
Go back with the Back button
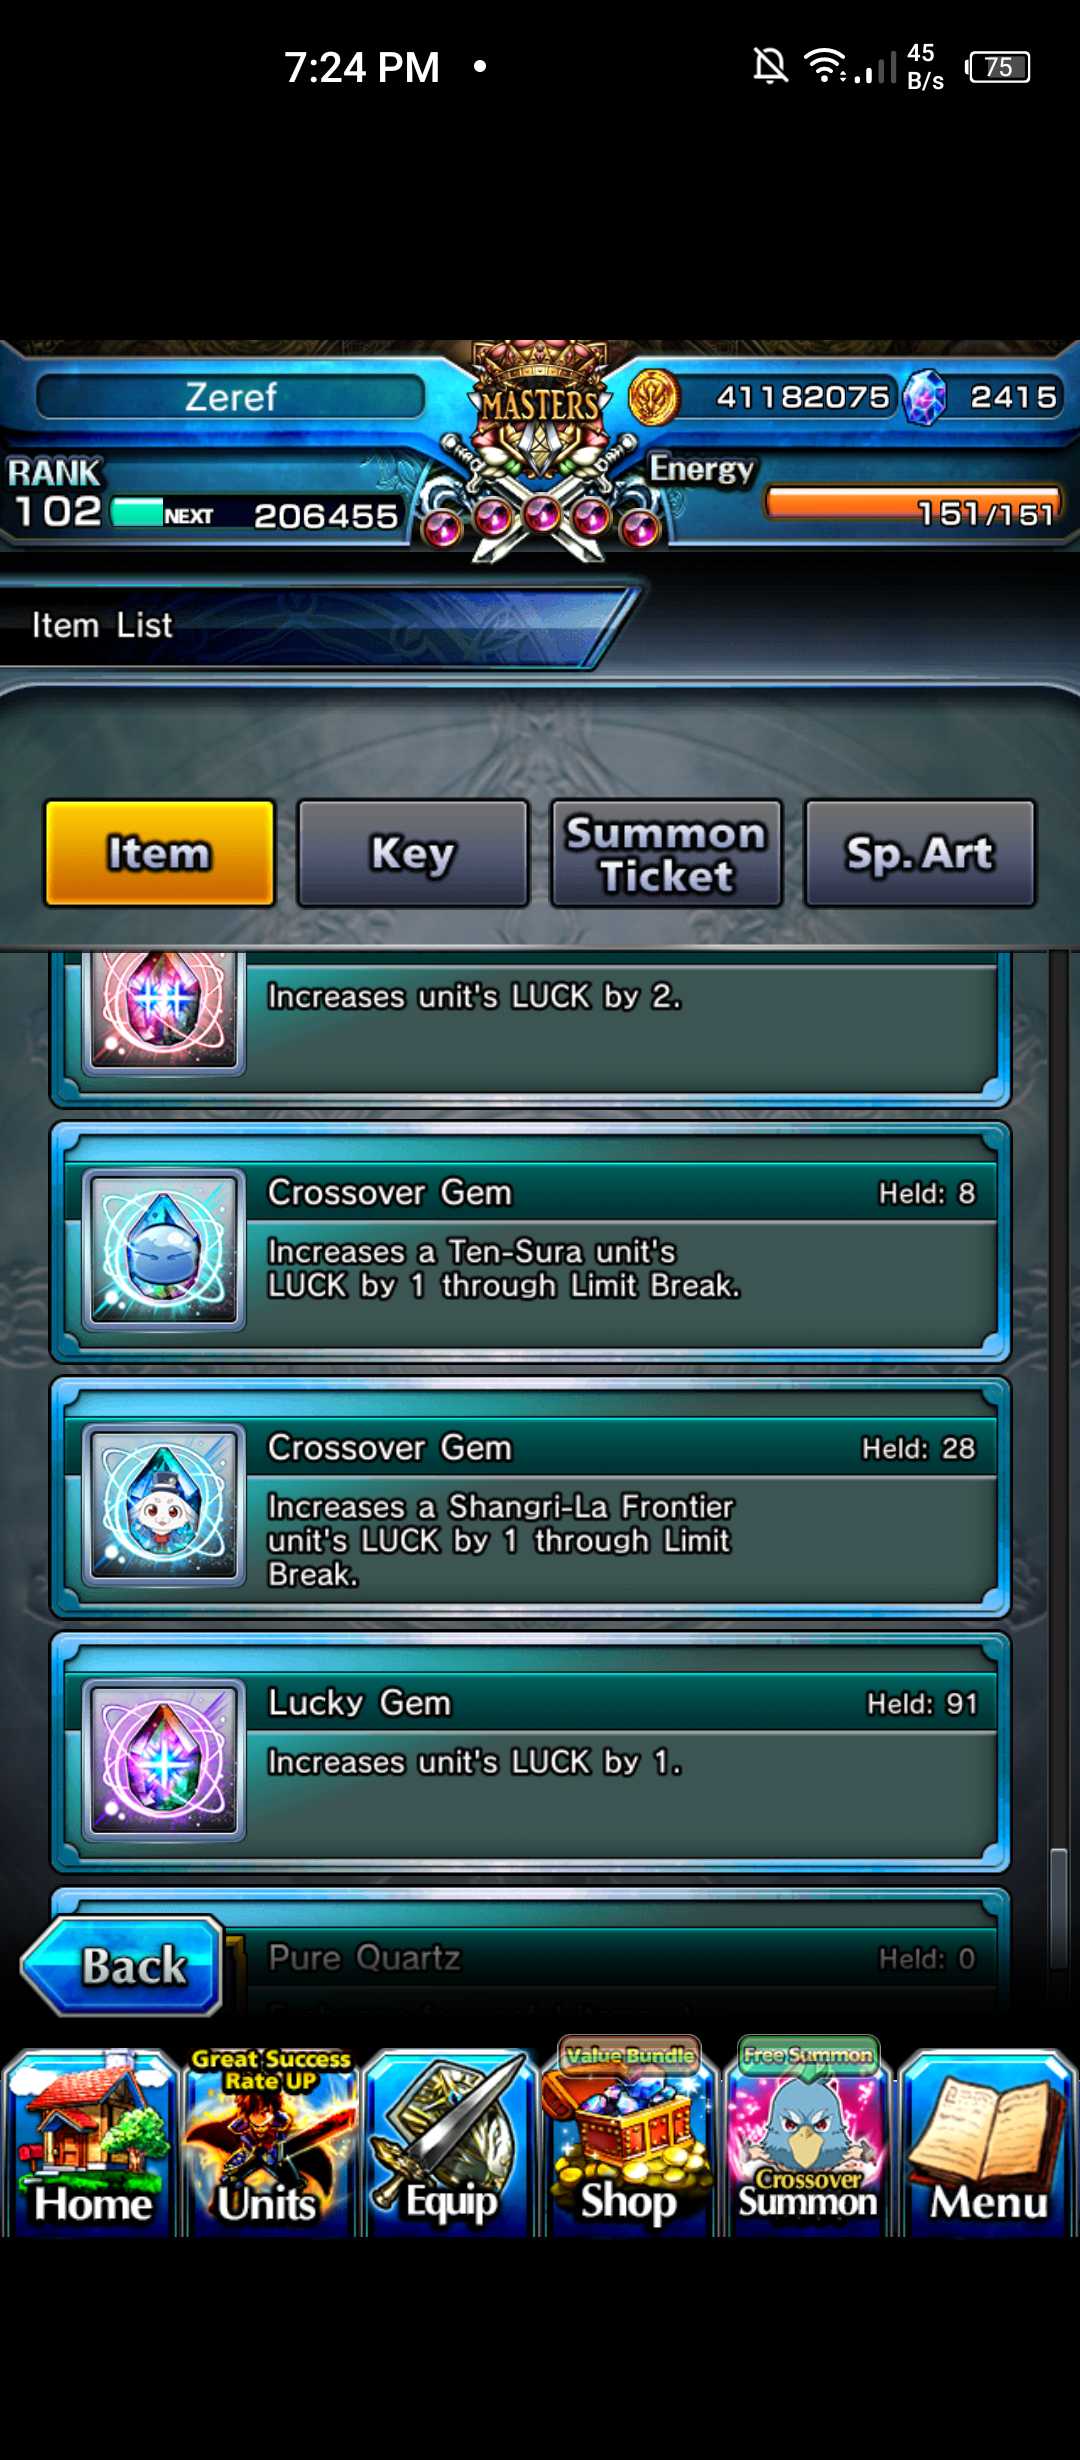(122, 1965)
